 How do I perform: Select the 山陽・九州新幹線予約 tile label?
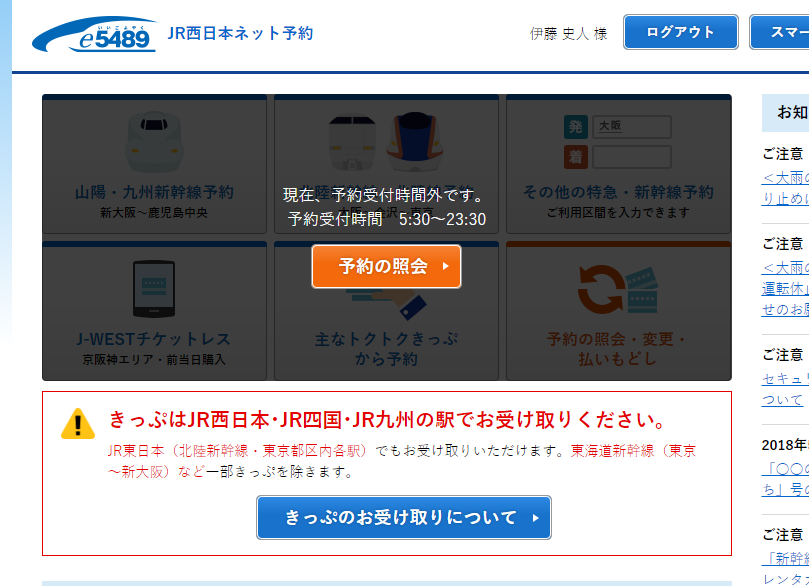coord(154,192)
